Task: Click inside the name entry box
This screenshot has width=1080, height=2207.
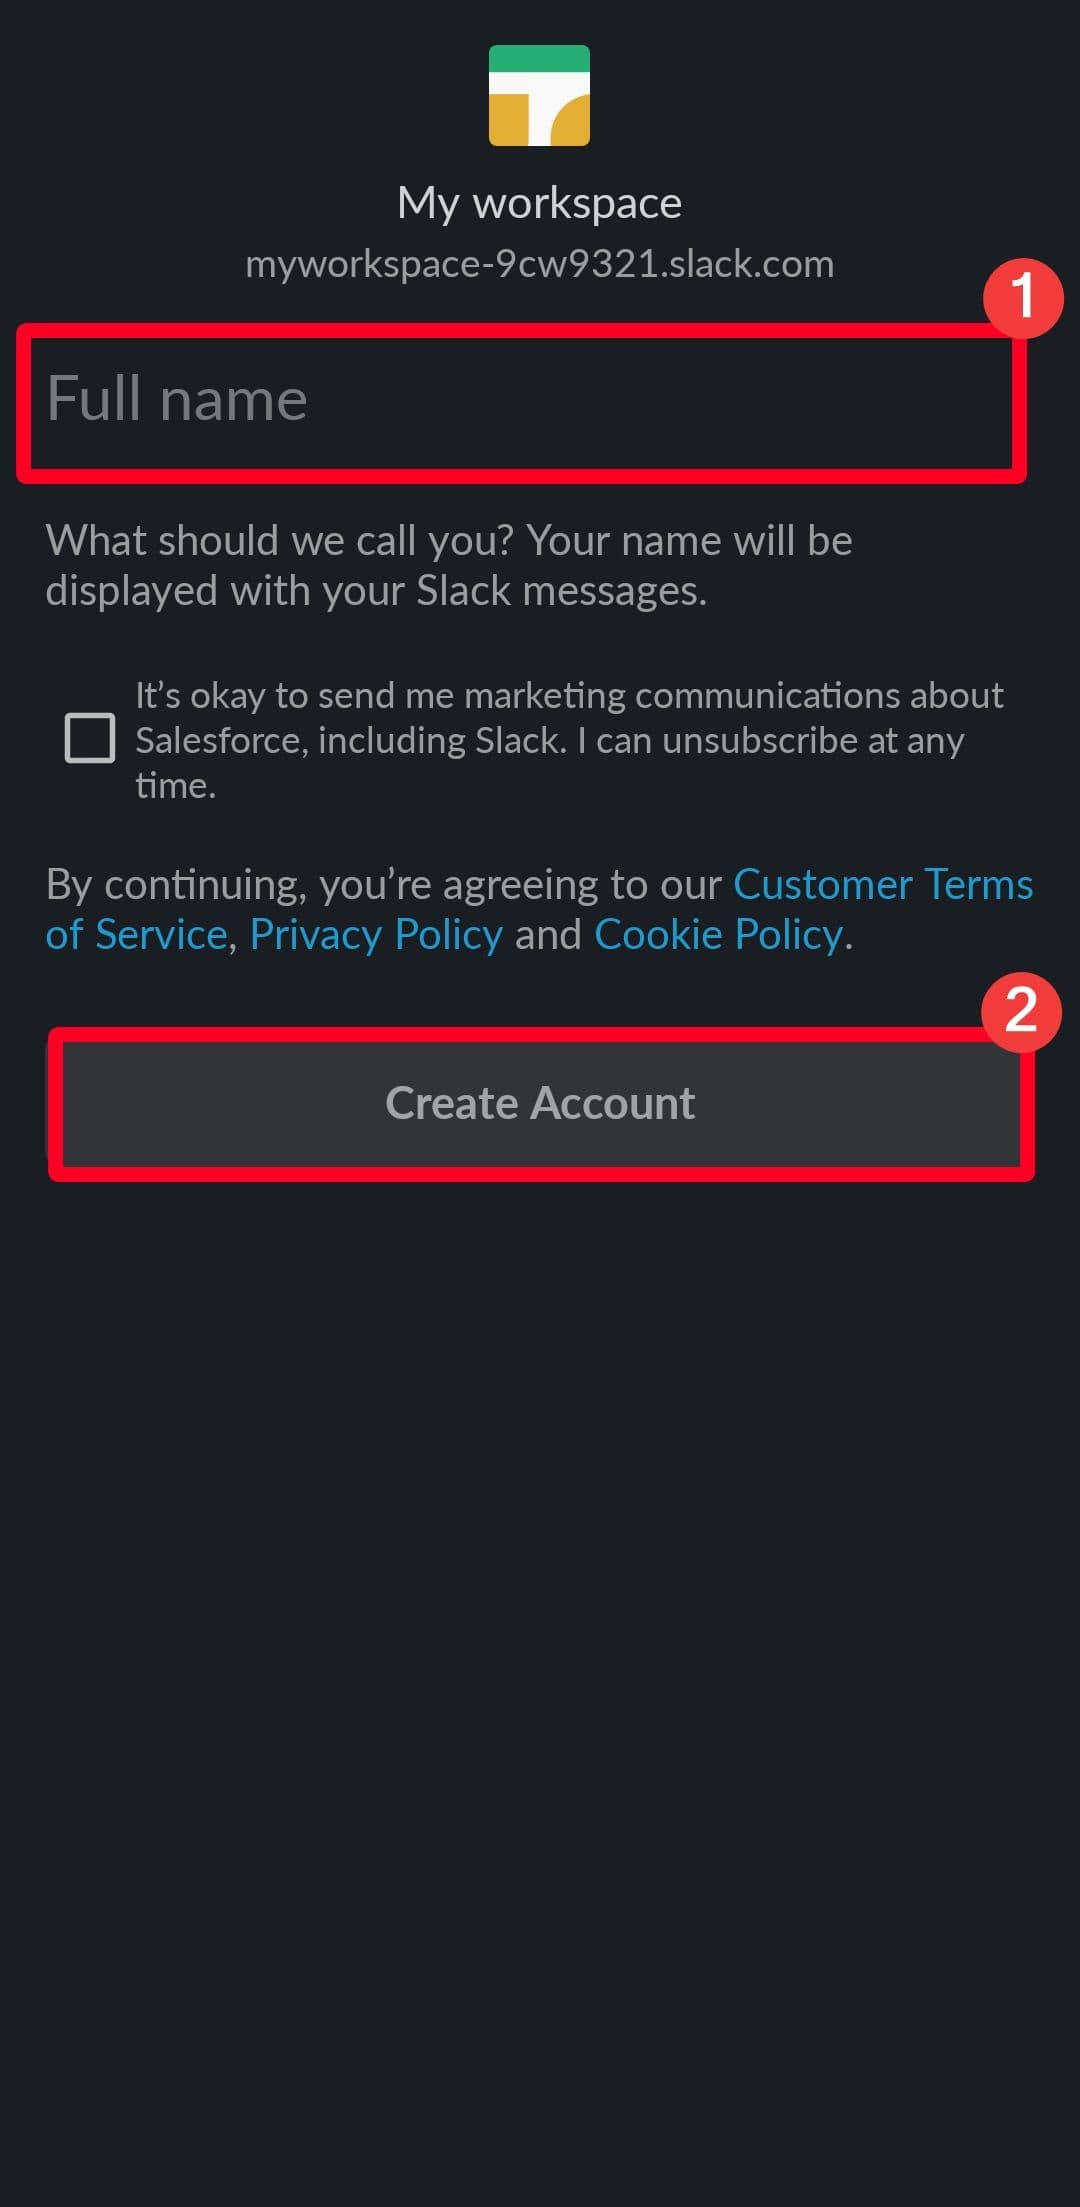Action: [x=520, y=398]
